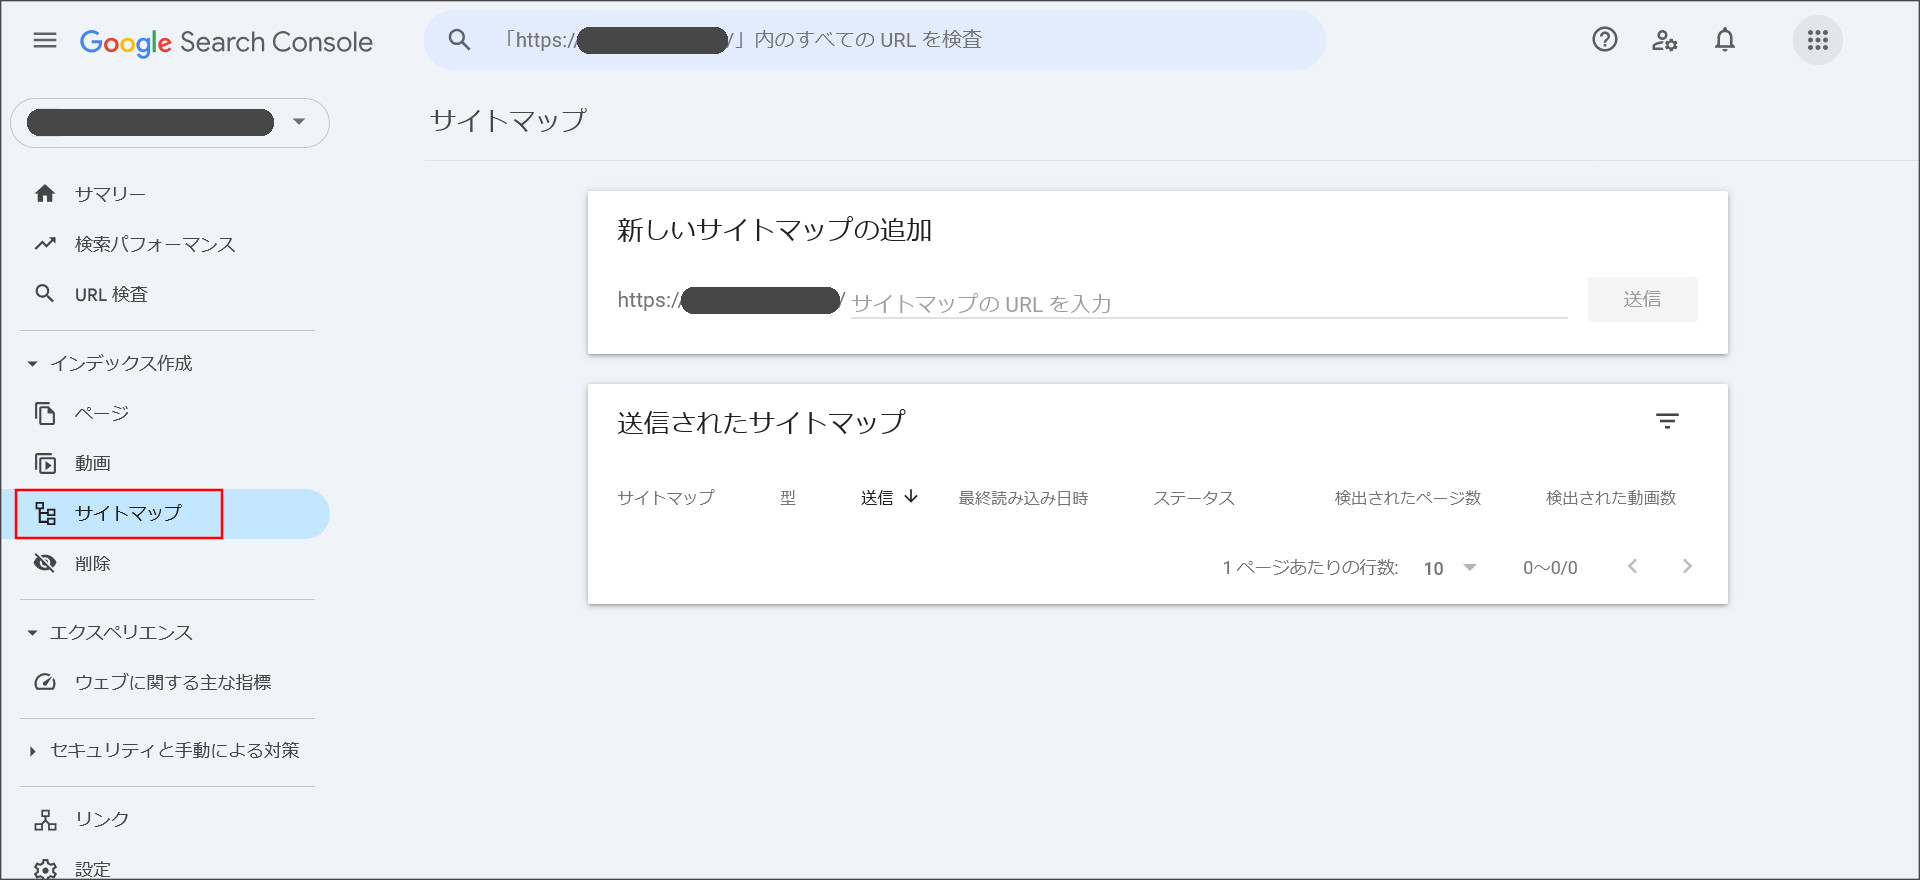Open 検索パフォーマンス report
The height and width of the screenshot is (880, 1920).
[155, 244]
